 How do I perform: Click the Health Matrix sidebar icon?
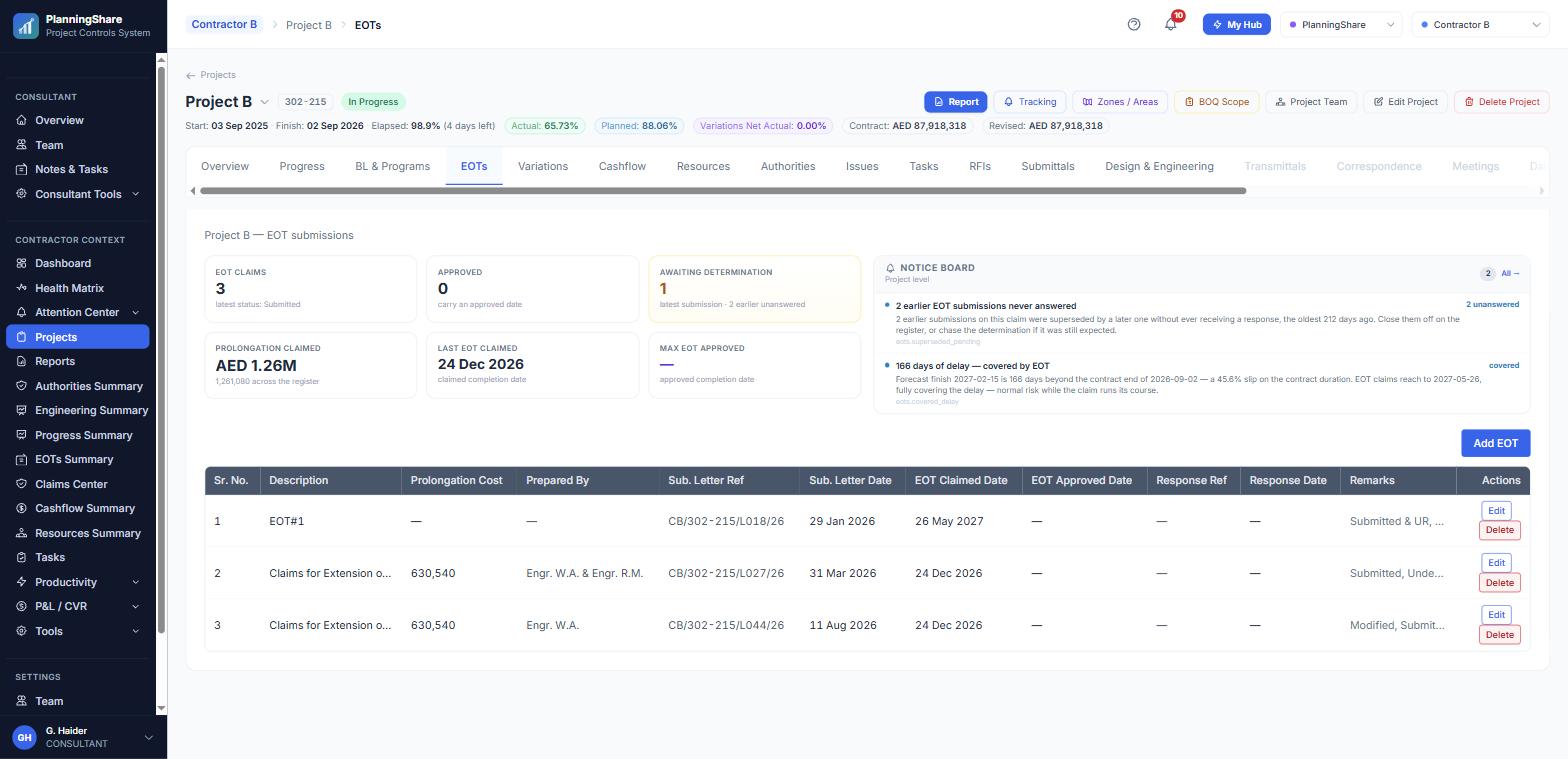click(22, 288)
